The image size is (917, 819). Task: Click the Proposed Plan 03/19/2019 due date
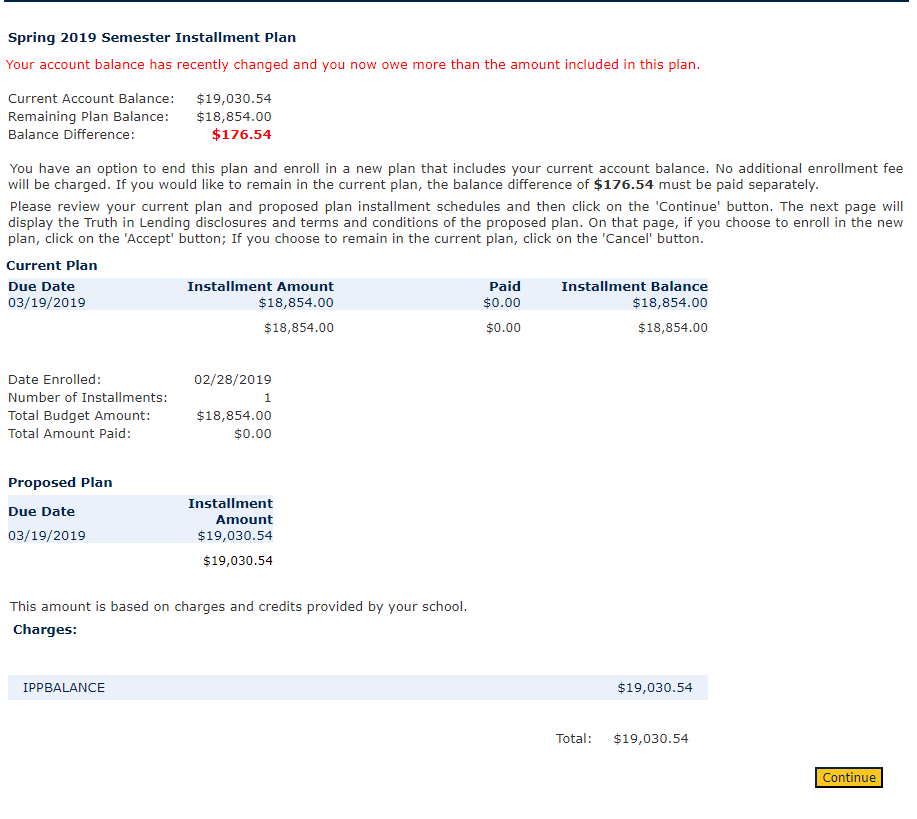point(47,536)
